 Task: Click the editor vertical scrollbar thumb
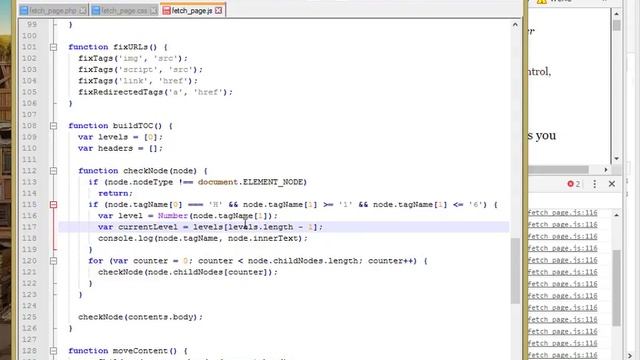click(515, 271)
